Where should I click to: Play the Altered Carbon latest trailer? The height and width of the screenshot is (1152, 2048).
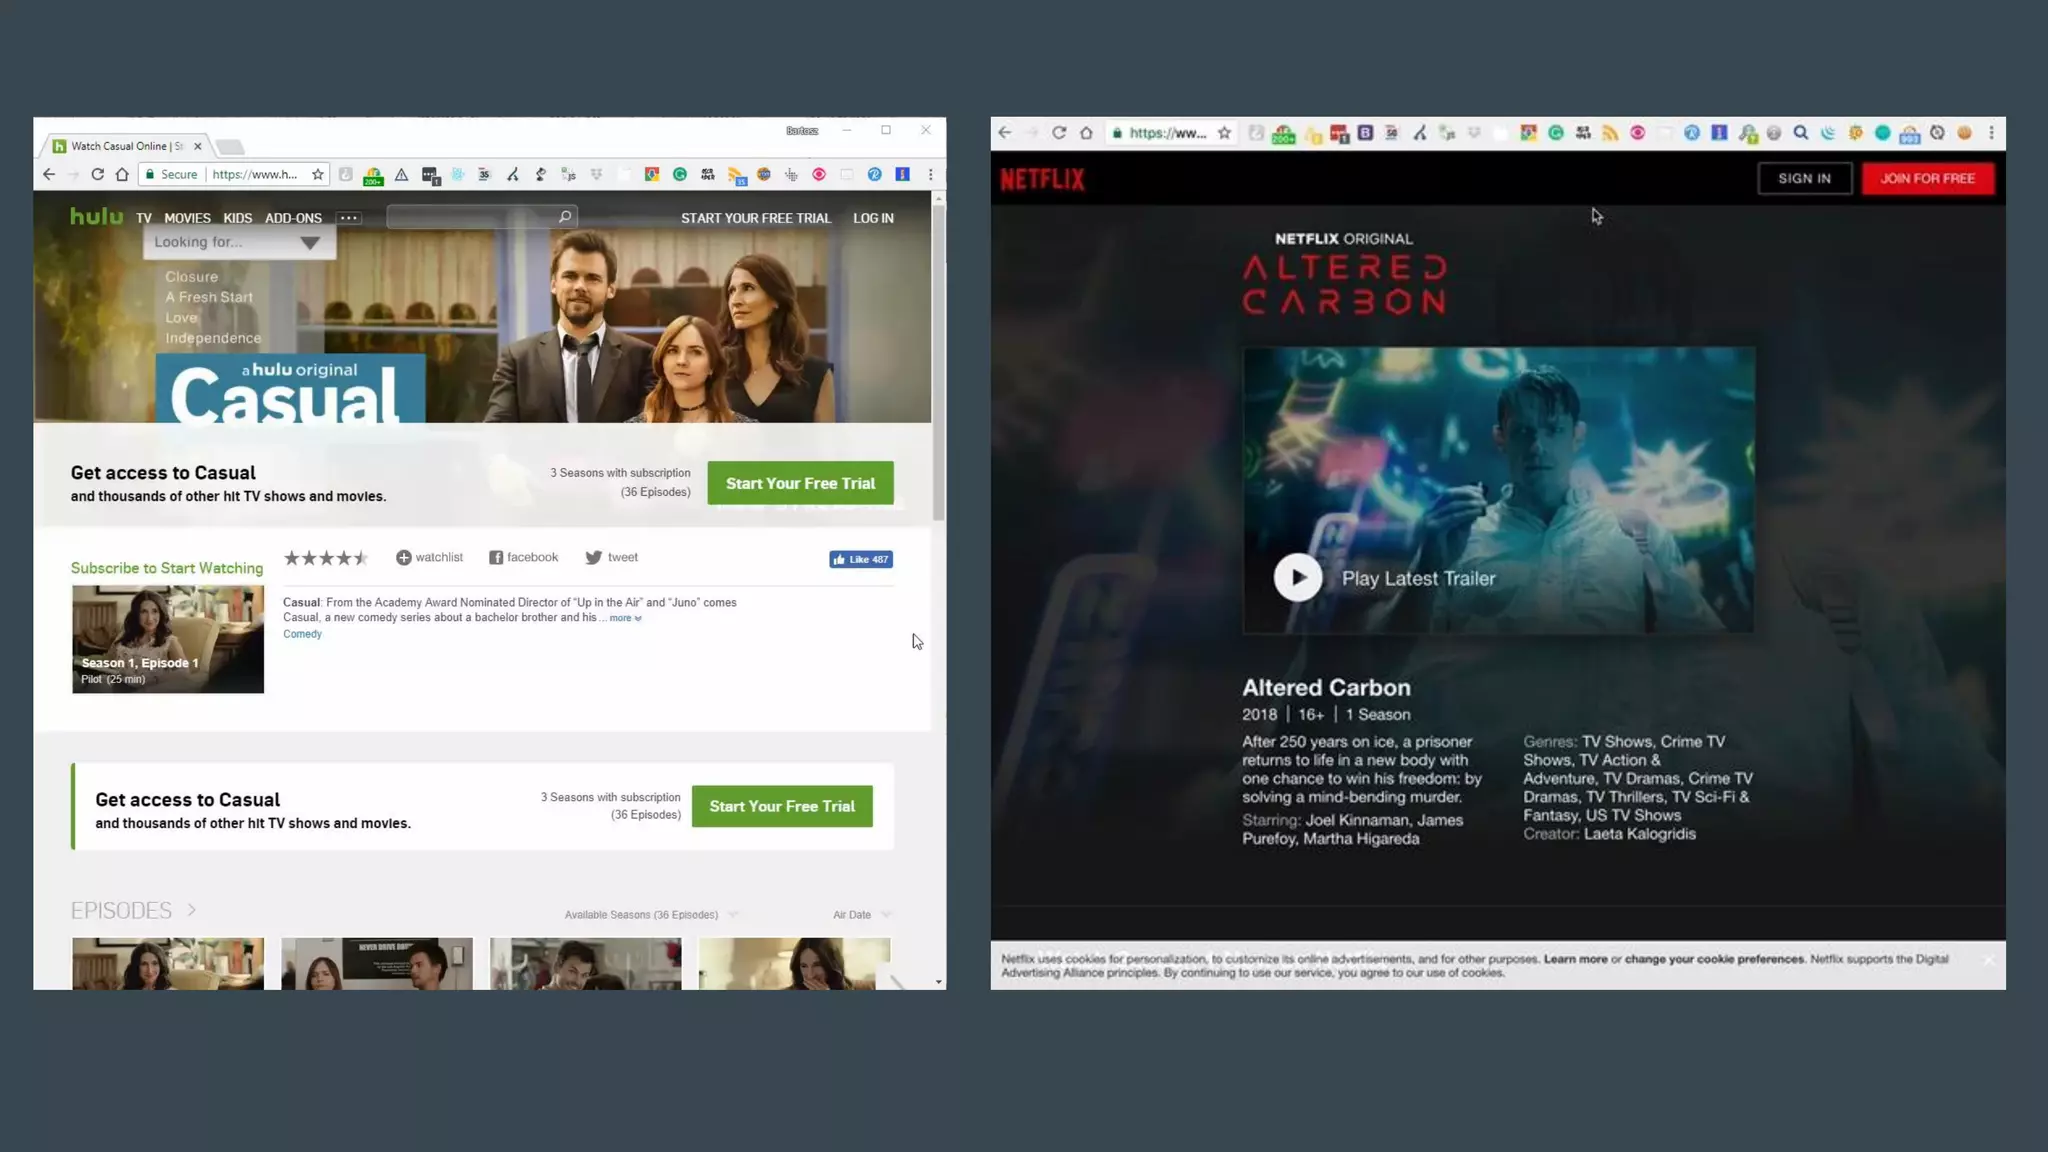(x=1297, y=578)
